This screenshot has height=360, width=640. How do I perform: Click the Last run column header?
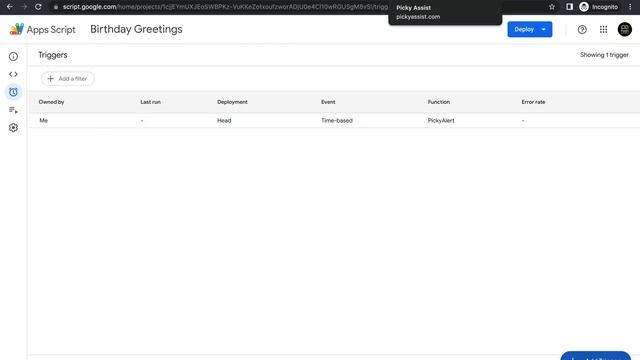click(x=151, y=102)
